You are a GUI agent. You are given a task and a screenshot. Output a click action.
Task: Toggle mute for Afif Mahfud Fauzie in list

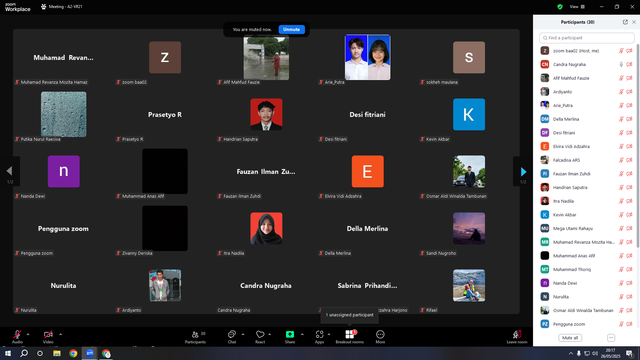(621, 78)
